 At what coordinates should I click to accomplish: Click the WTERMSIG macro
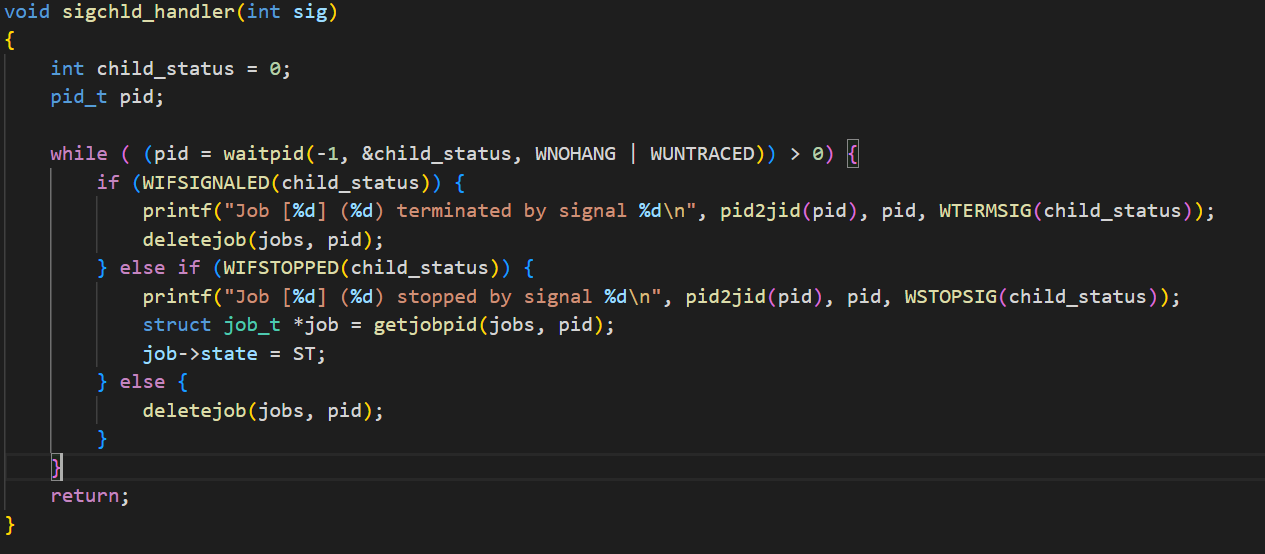coord(984,211)
